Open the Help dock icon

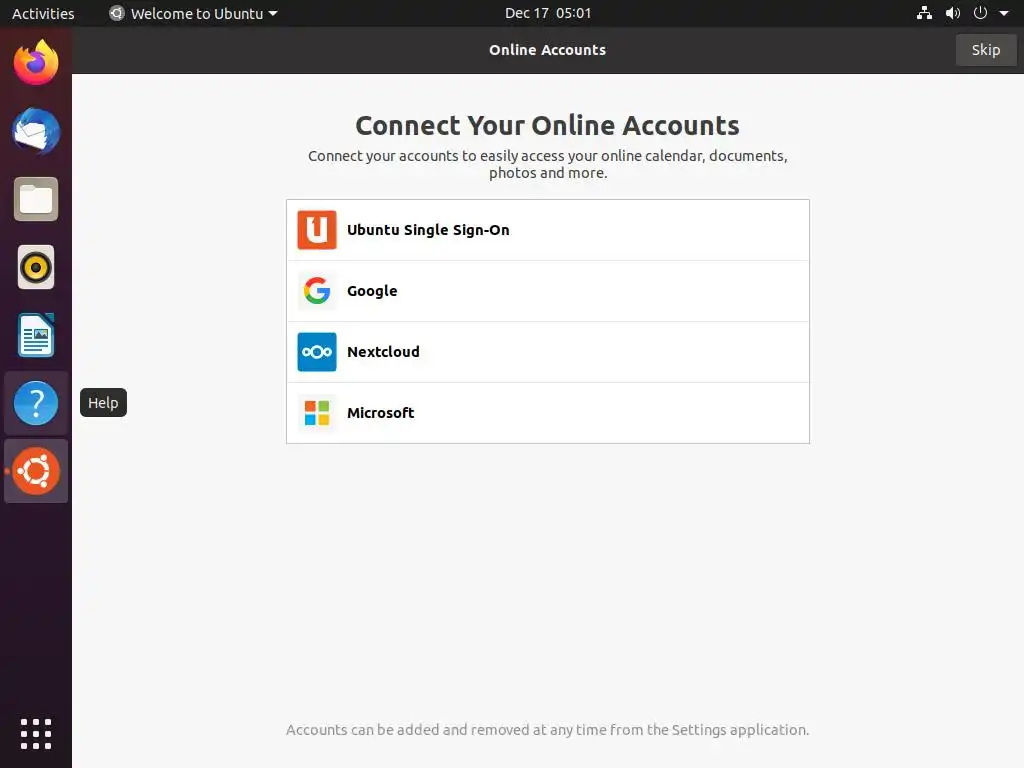pyautogui.click(x=36, y=403)
